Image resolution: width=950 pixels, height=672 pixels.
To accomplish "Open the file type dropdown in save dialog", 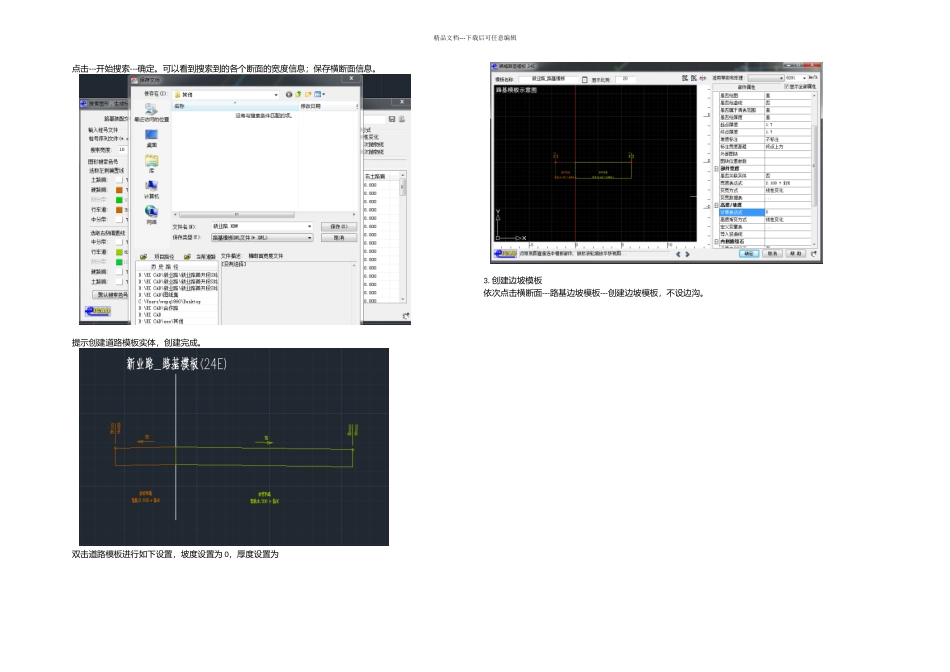I will click(x=310, y=238).
